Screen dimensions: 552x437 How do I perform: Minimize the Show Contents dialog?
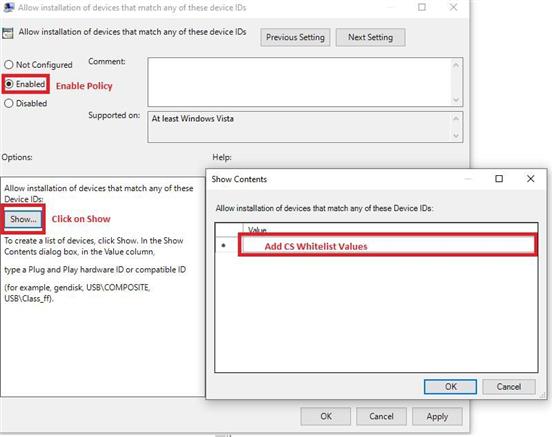point(468,179)
